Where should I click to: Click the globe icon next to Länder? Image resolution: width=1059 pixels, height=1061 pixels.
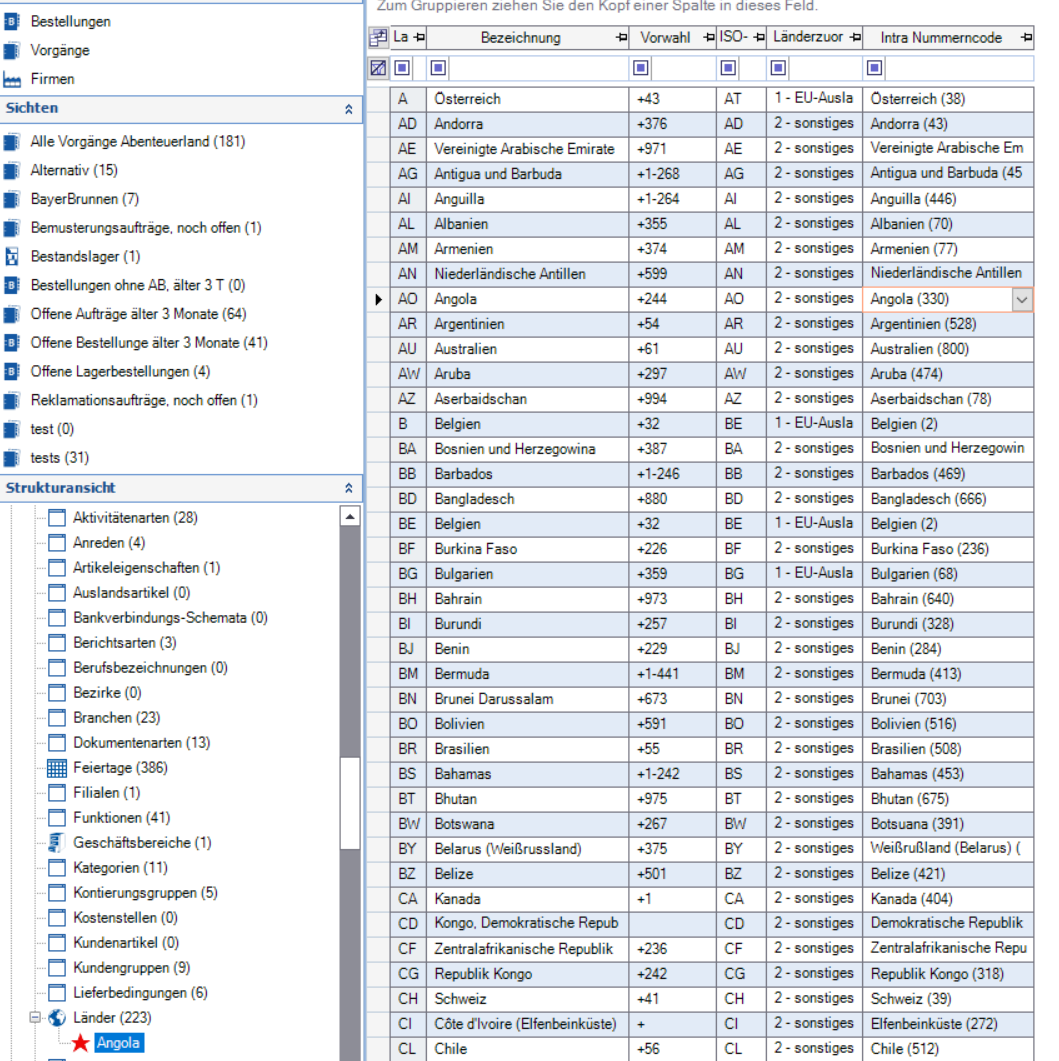57,1018
